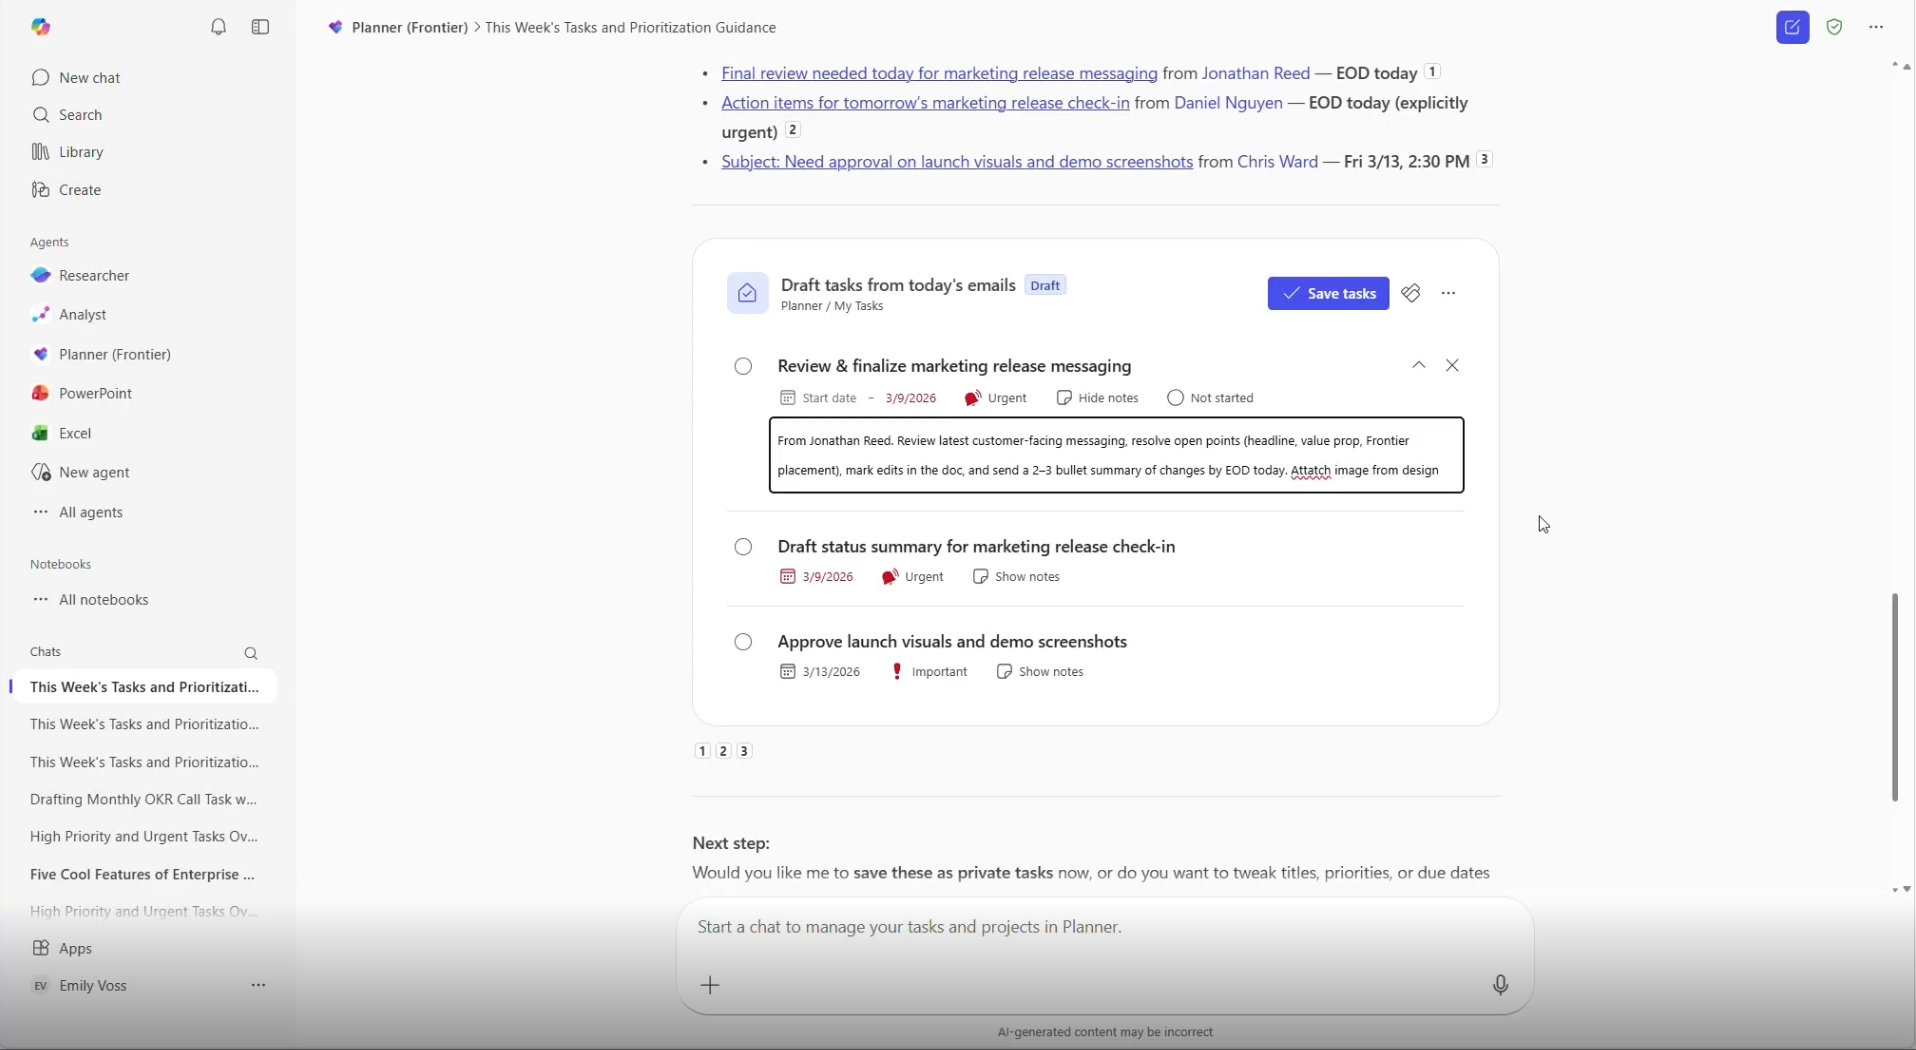Mark Approve launch visuals task complete
1916x1050 pixels.
coord(743,642)
